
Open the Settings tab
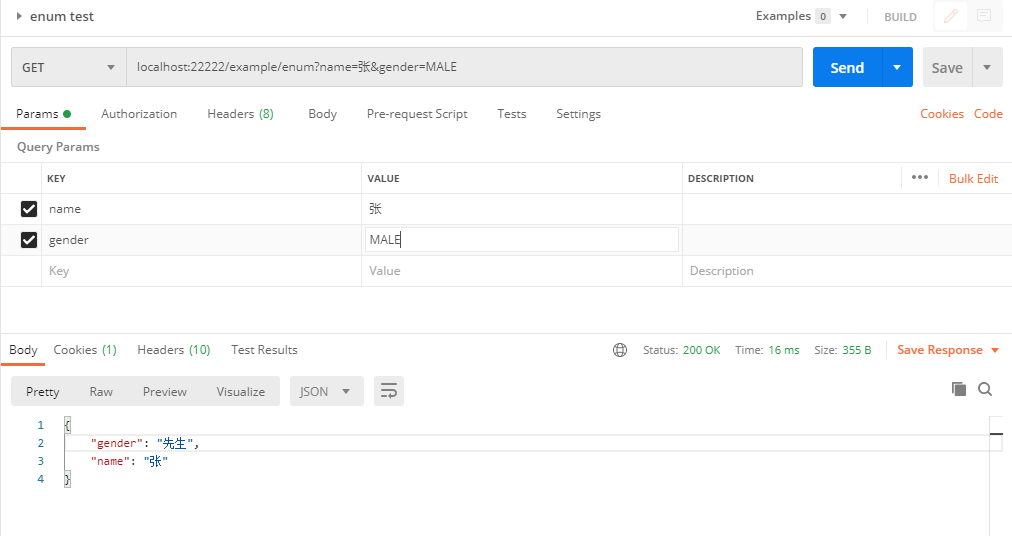point(578,114)
